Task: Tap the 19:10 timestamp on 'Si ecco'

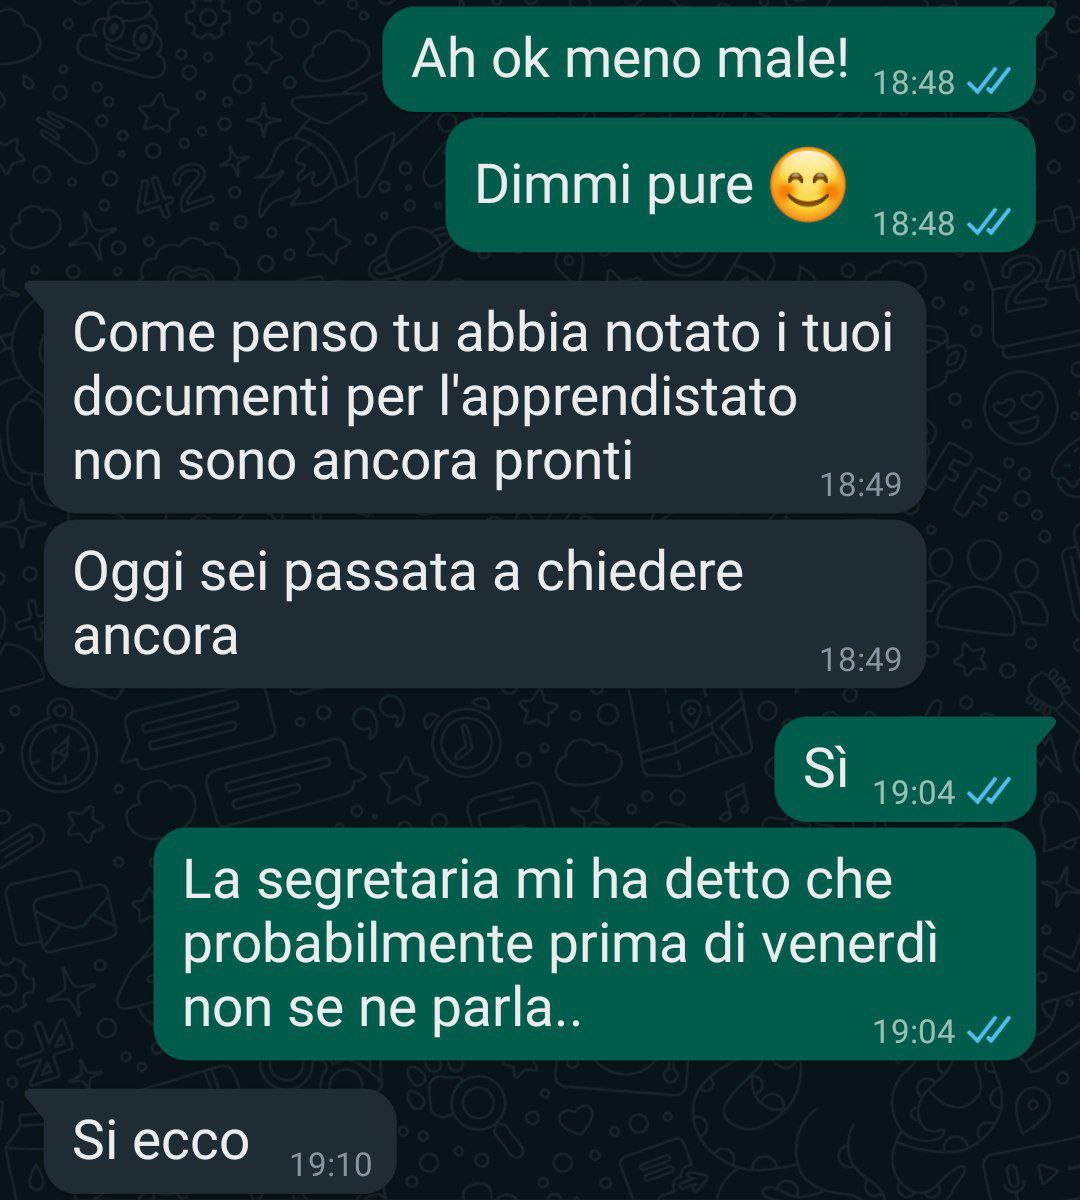Action: [331, 1165]
